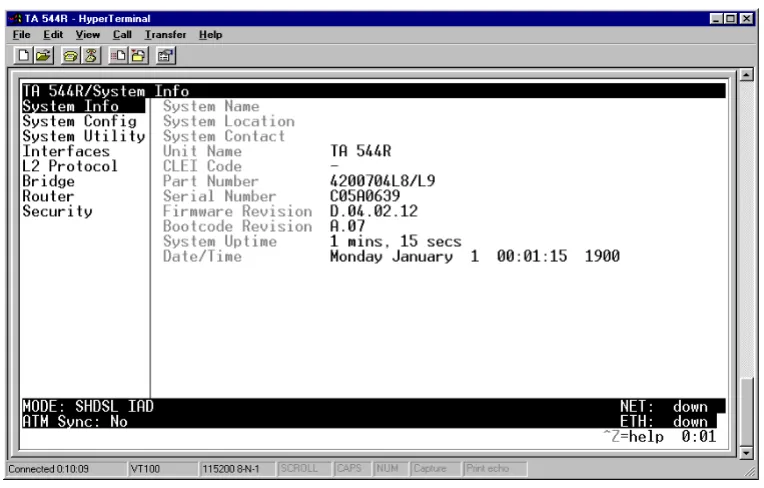This screenshot has width=764, height=488.
Task: Click the Properties toolbar icon
Action: (x=166, y=56)
